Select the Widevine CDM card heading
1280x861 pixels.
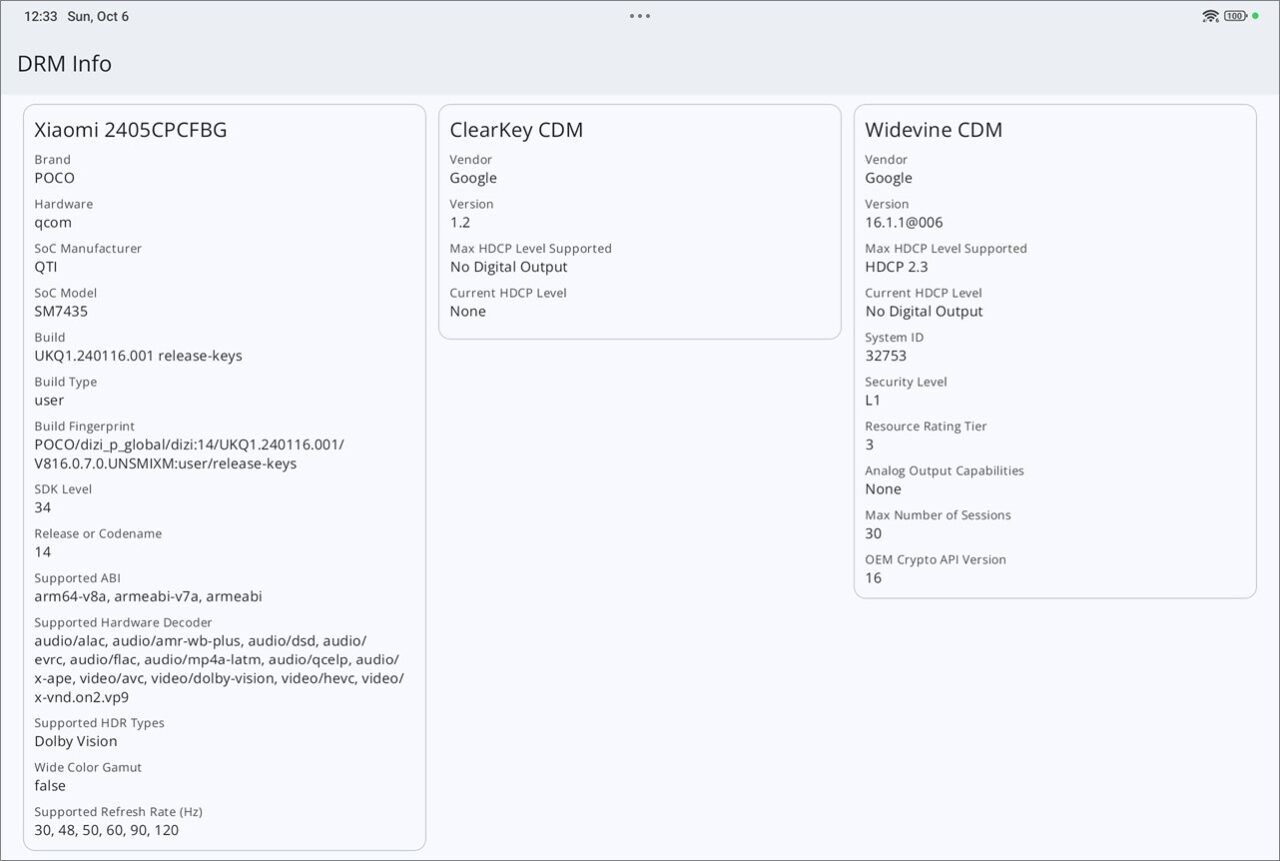click(933, 130)
